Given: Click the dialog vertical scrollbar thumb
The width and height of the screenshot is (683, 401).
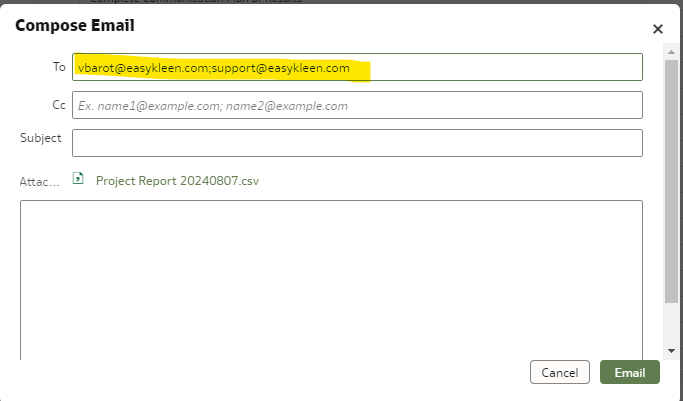Looking at the screenshot, I should coord(671,181).
